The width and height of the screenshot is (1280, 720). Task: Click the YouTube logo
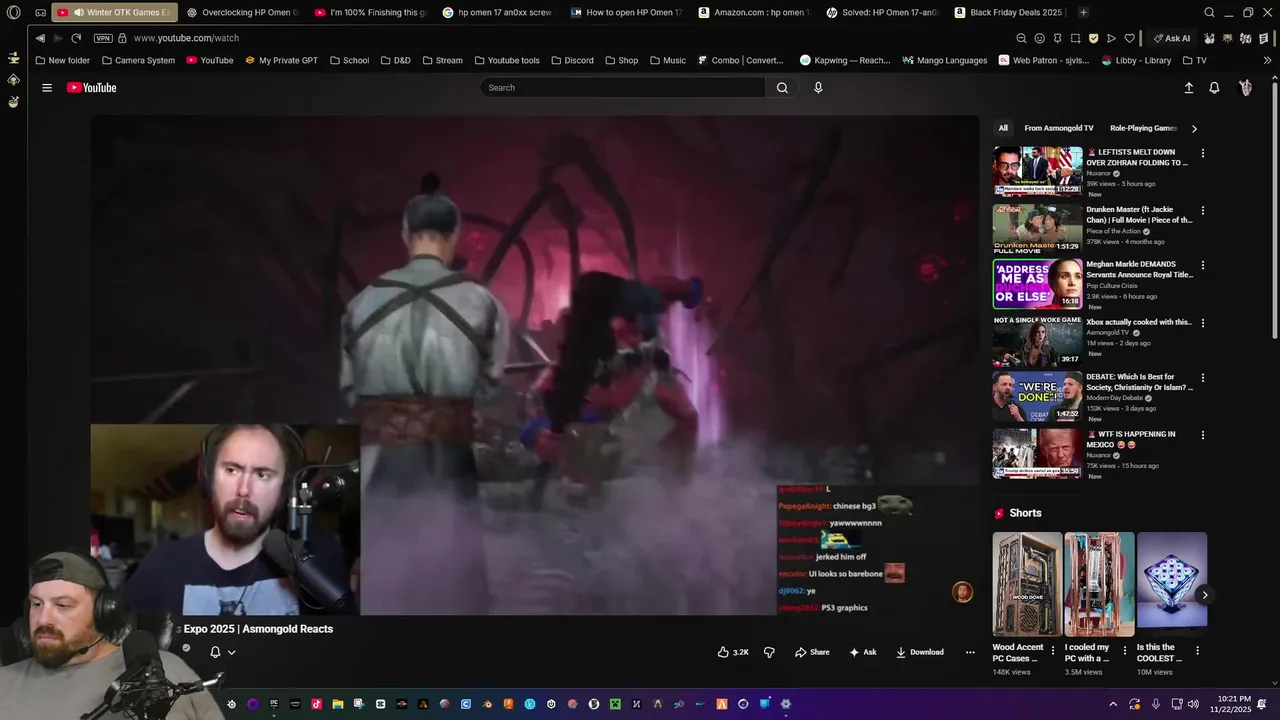click(x=91, y=88)
